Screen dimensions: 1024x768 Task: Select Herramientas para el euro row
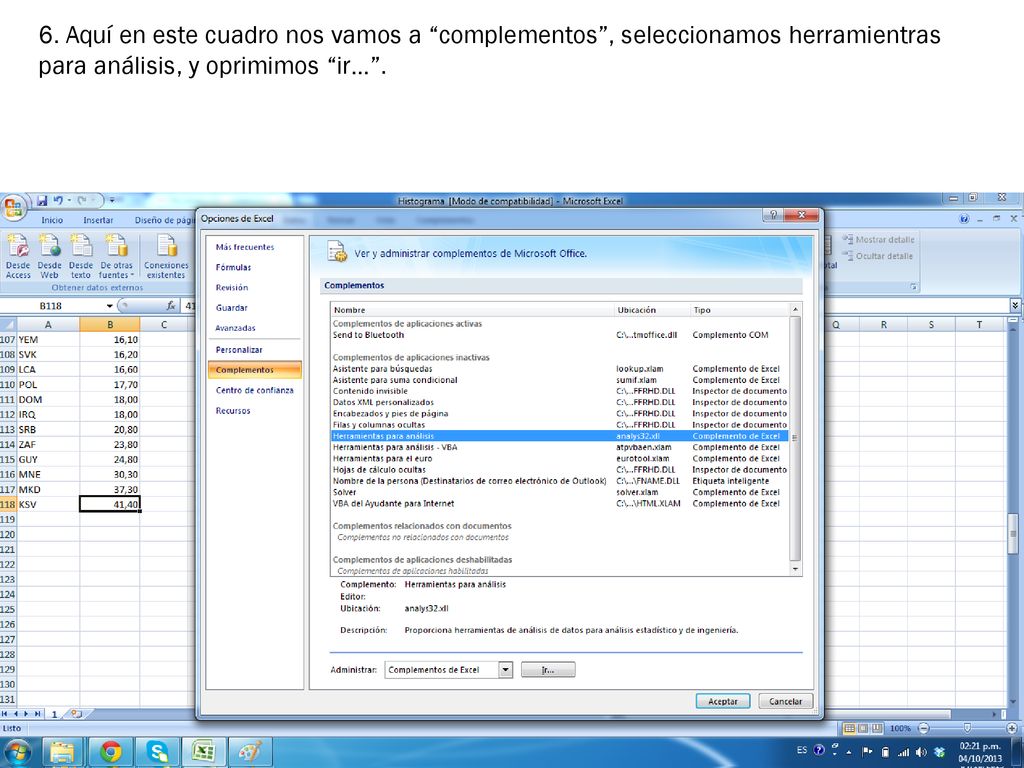560,458
